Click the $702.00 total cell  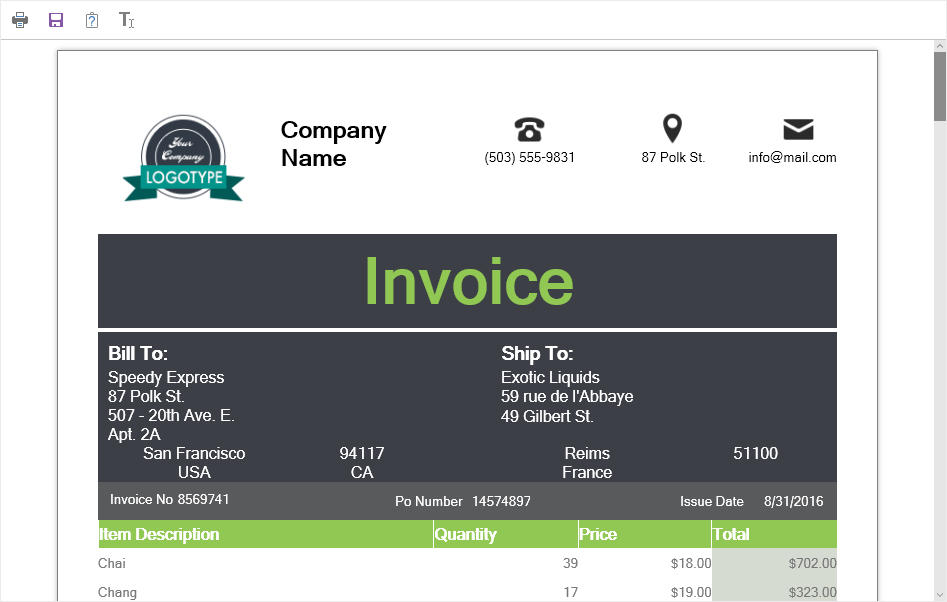click(812, 563)
